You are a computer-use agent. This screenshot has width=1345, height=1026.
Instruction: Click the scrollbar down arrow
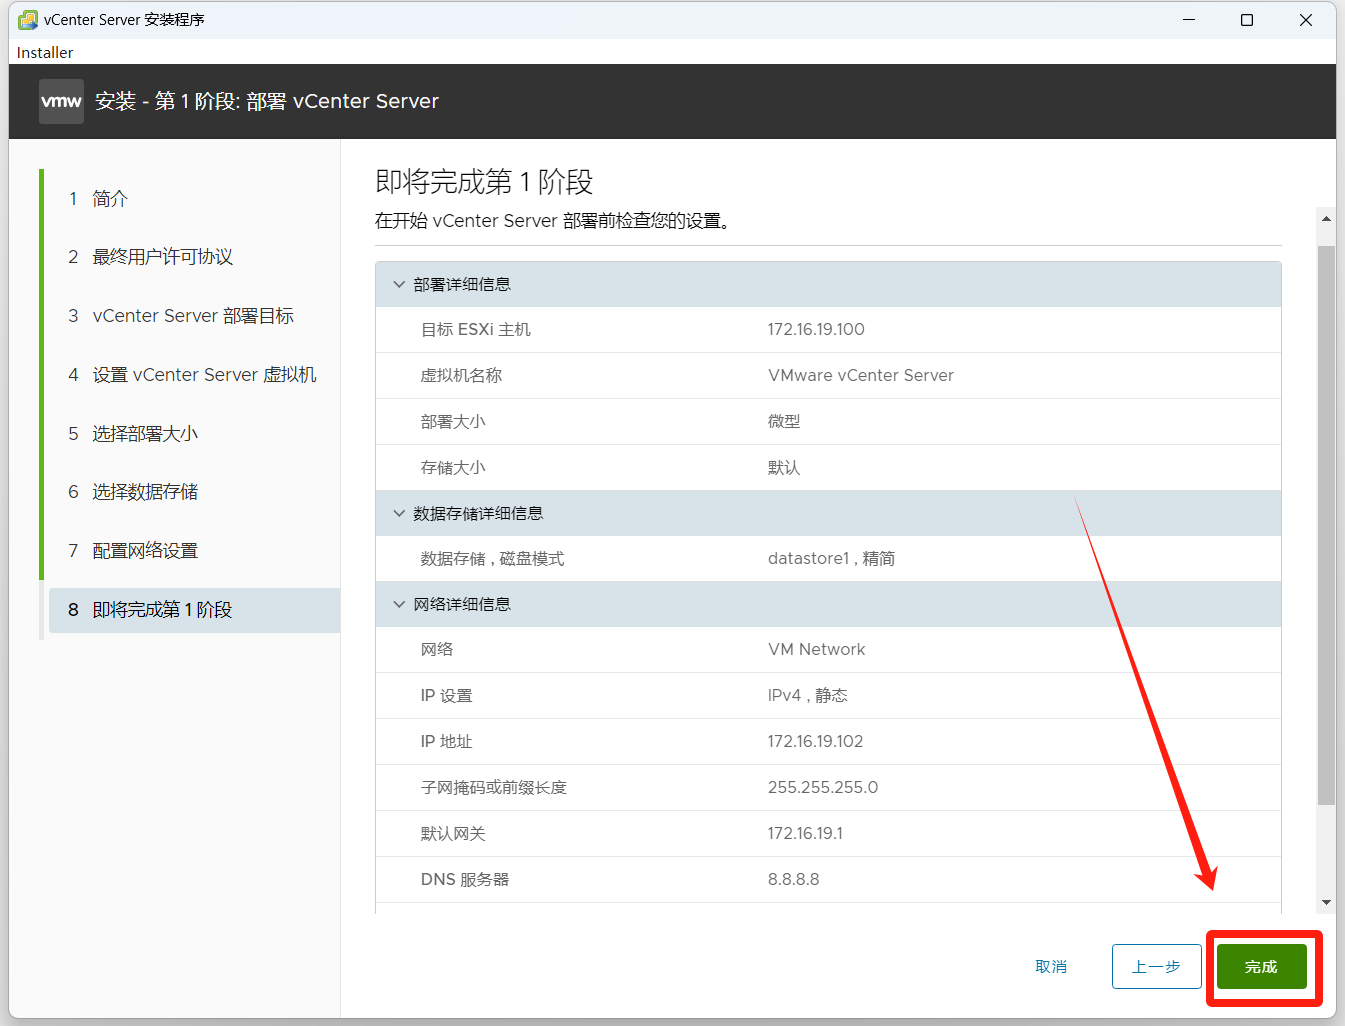click(x=1326, y=902)
